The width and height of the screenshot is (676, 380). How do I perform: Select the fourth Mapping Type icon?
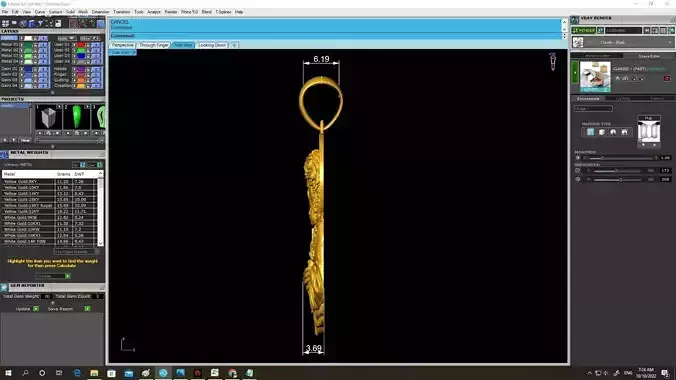624,132
